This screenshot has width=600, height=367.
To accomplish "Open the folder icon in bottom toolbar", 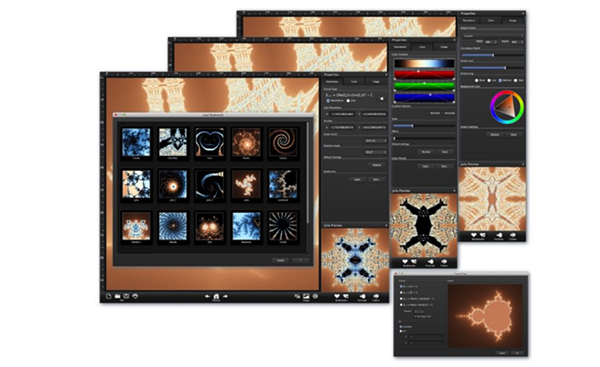I will click(117, 296).
